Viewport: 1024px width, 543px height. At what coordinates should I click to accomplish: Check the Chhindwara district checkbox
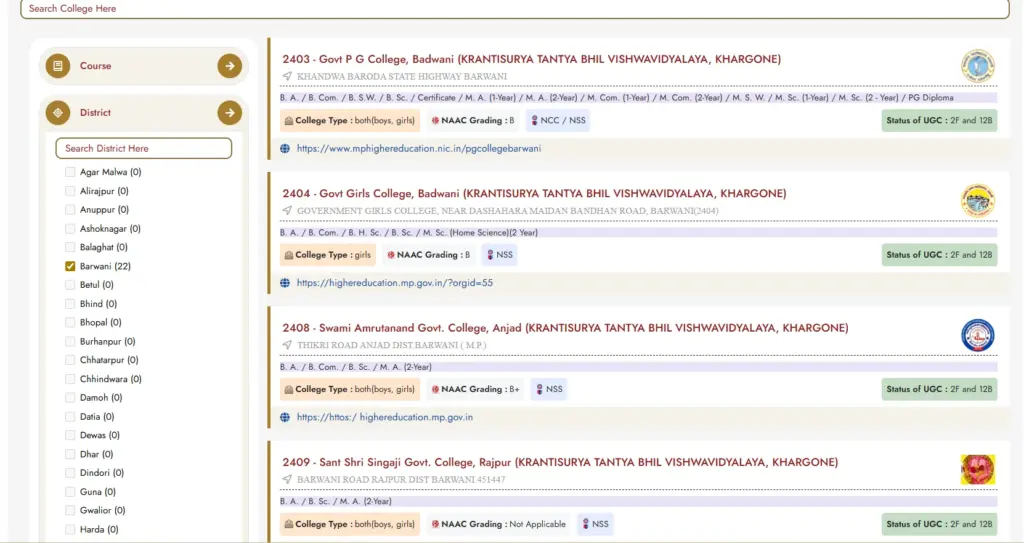tap(70, 379)
